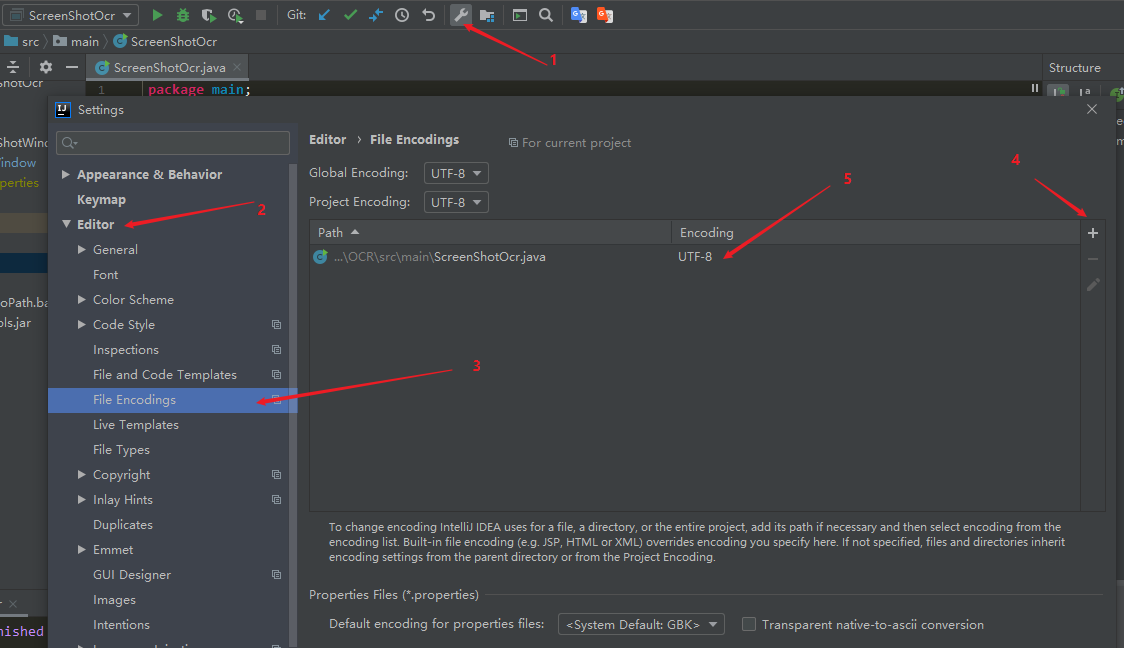This screenshot has height=648, width=1124.
Task: Open the default properties encoding dropdown
Action: tap(641, 624)
